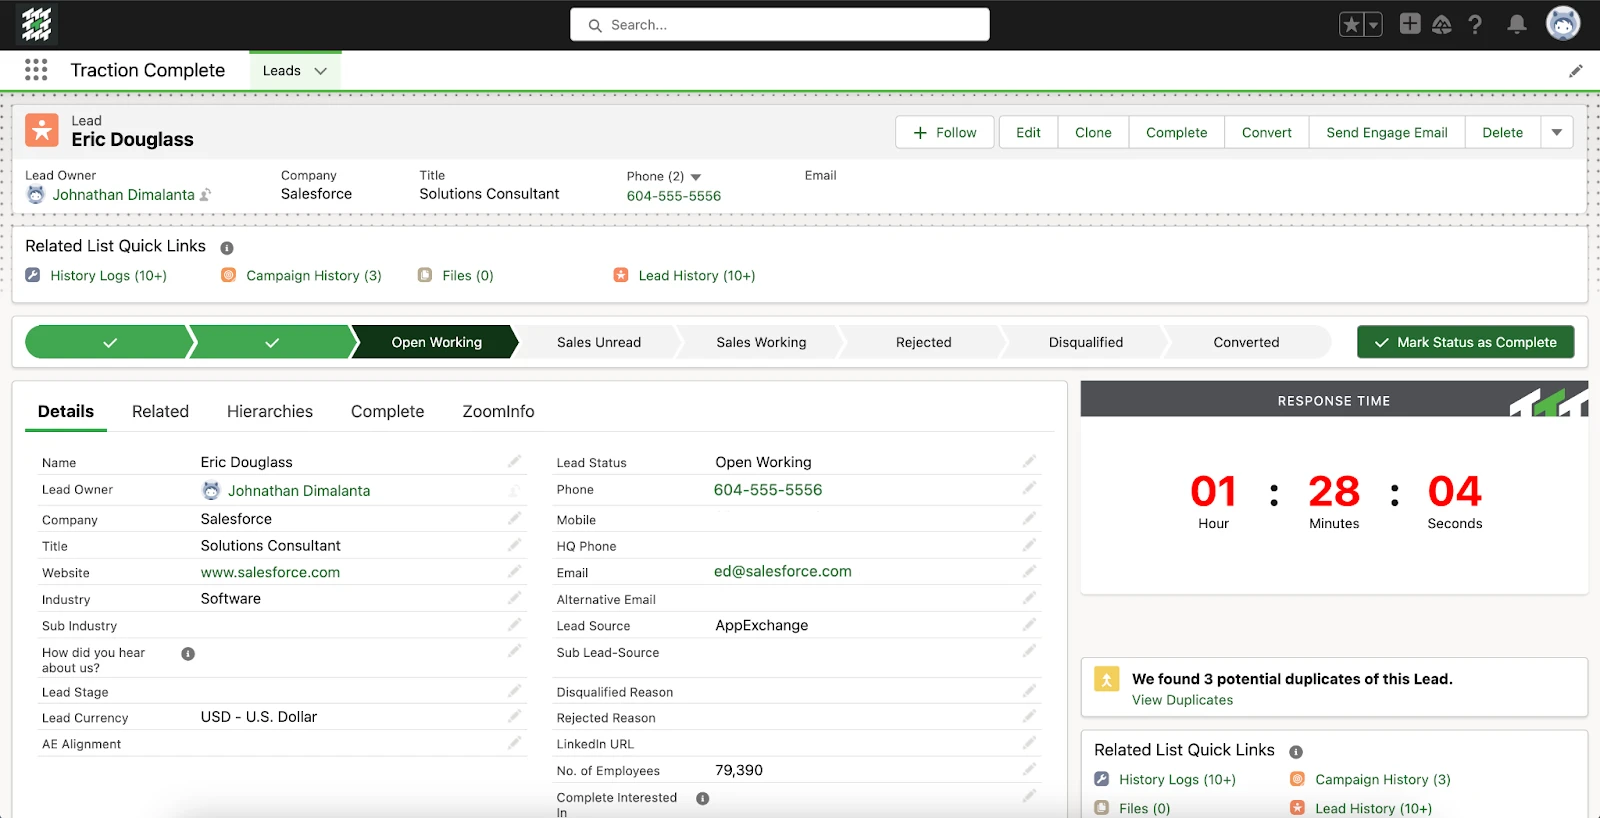Expand the Leads tab chevron
The height and width of the screenshot is (818, 1600).
(321, 71)
